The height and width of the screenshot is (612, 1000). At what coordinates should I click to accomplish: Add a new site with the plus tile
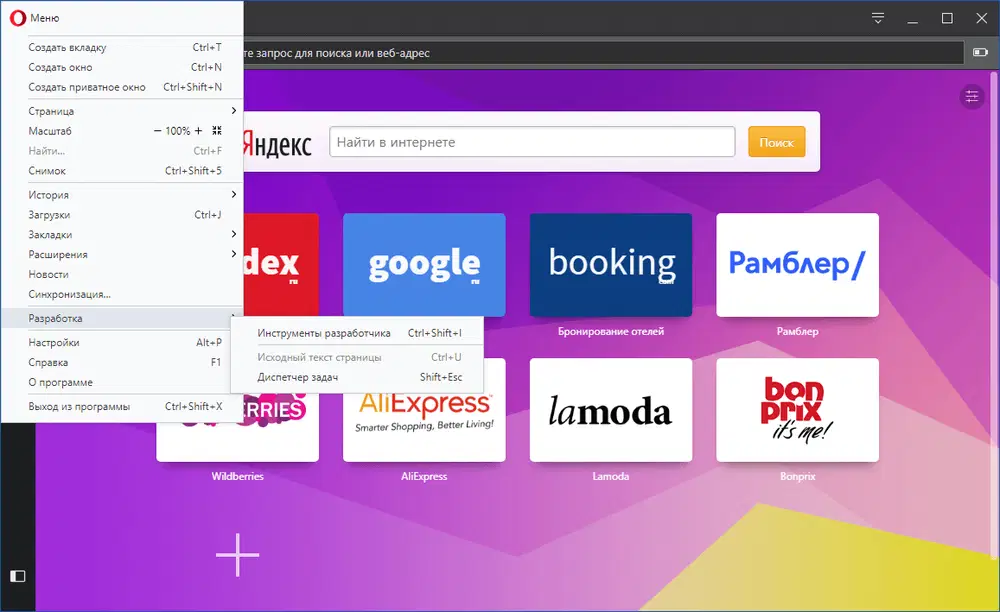pos(237,555)
